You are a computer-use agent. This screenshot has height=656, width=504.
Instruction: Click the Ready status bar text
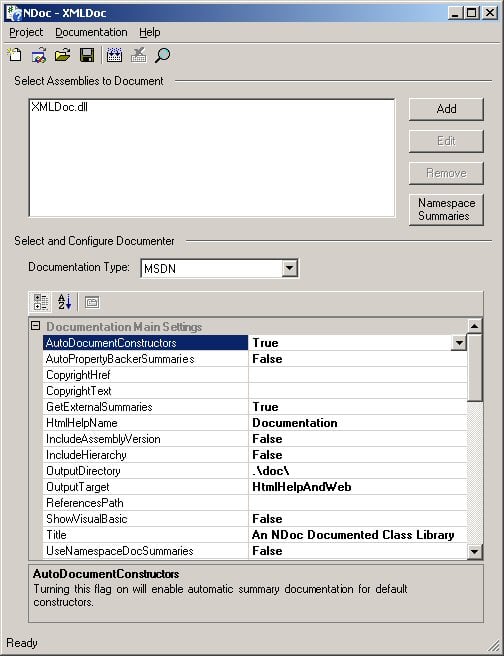tap(22, 643)
